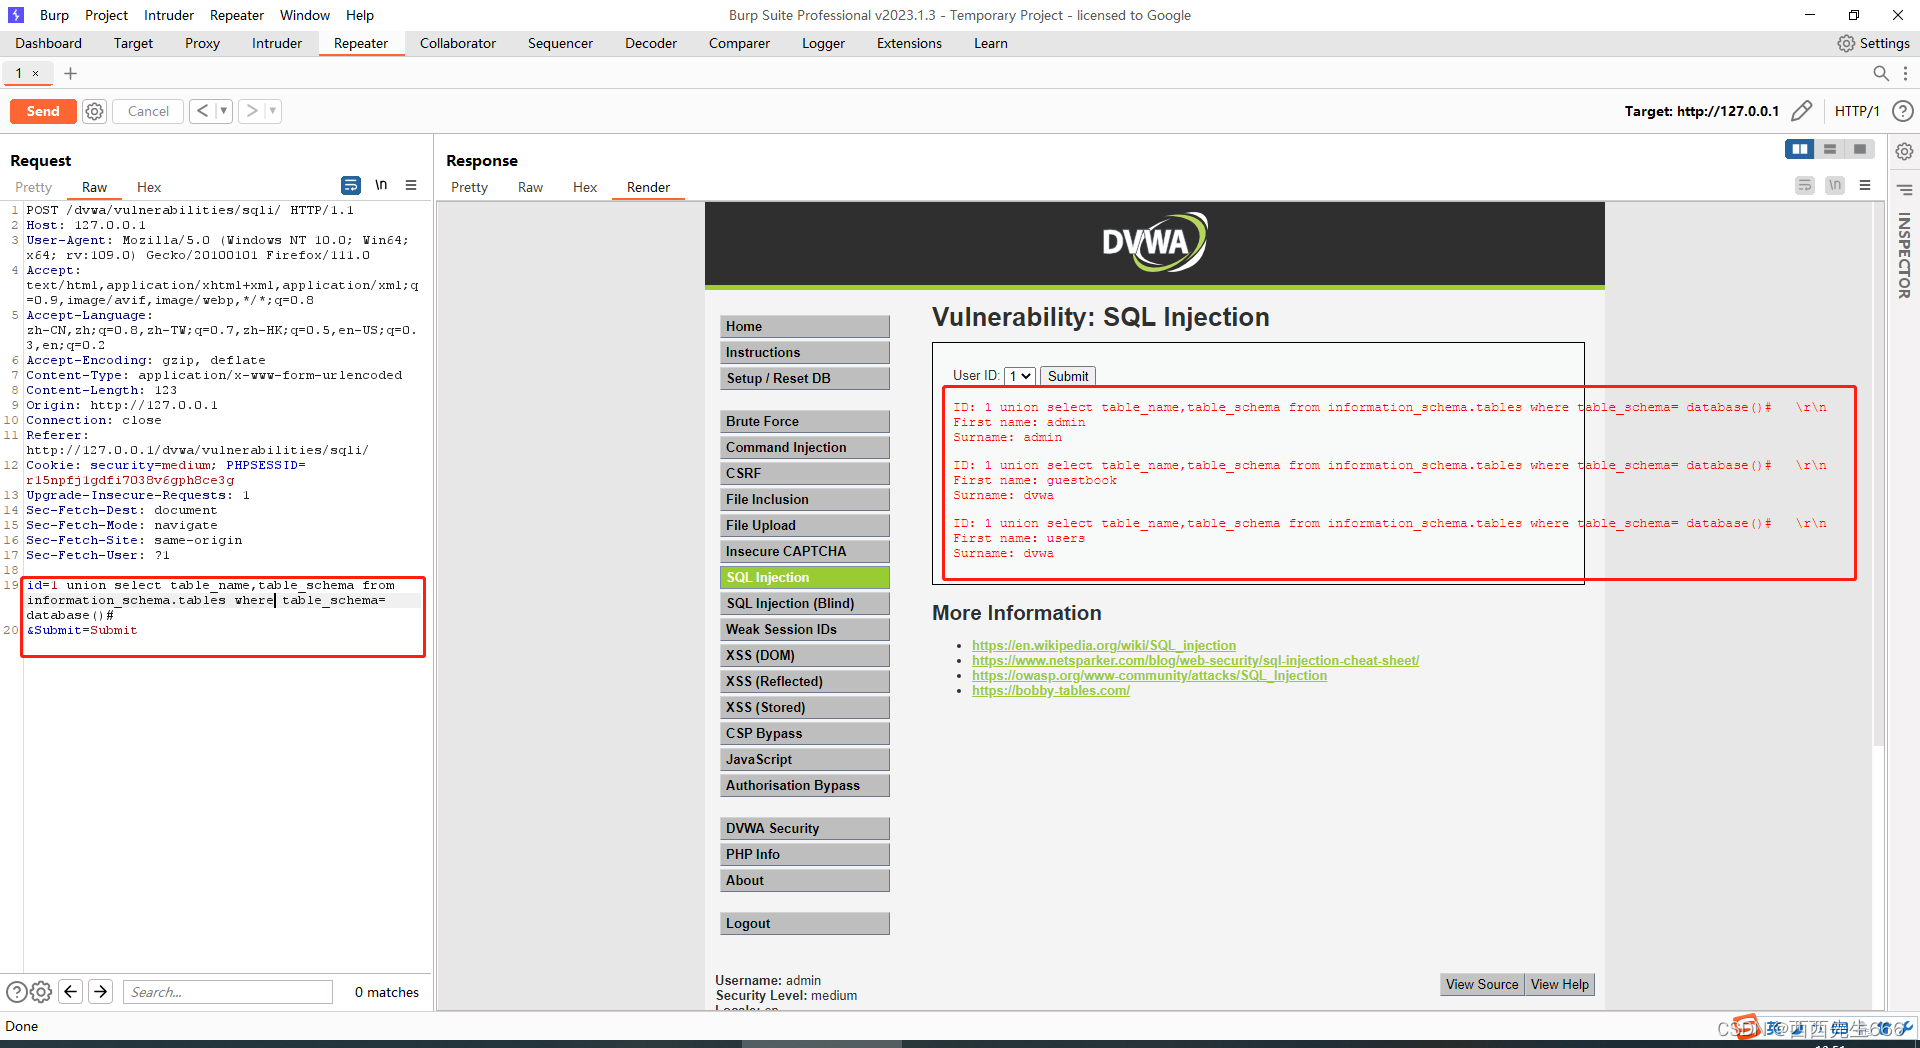
Task: Open the Wikipedia SQL_injection link
Action: click(x=1104, y=645)
